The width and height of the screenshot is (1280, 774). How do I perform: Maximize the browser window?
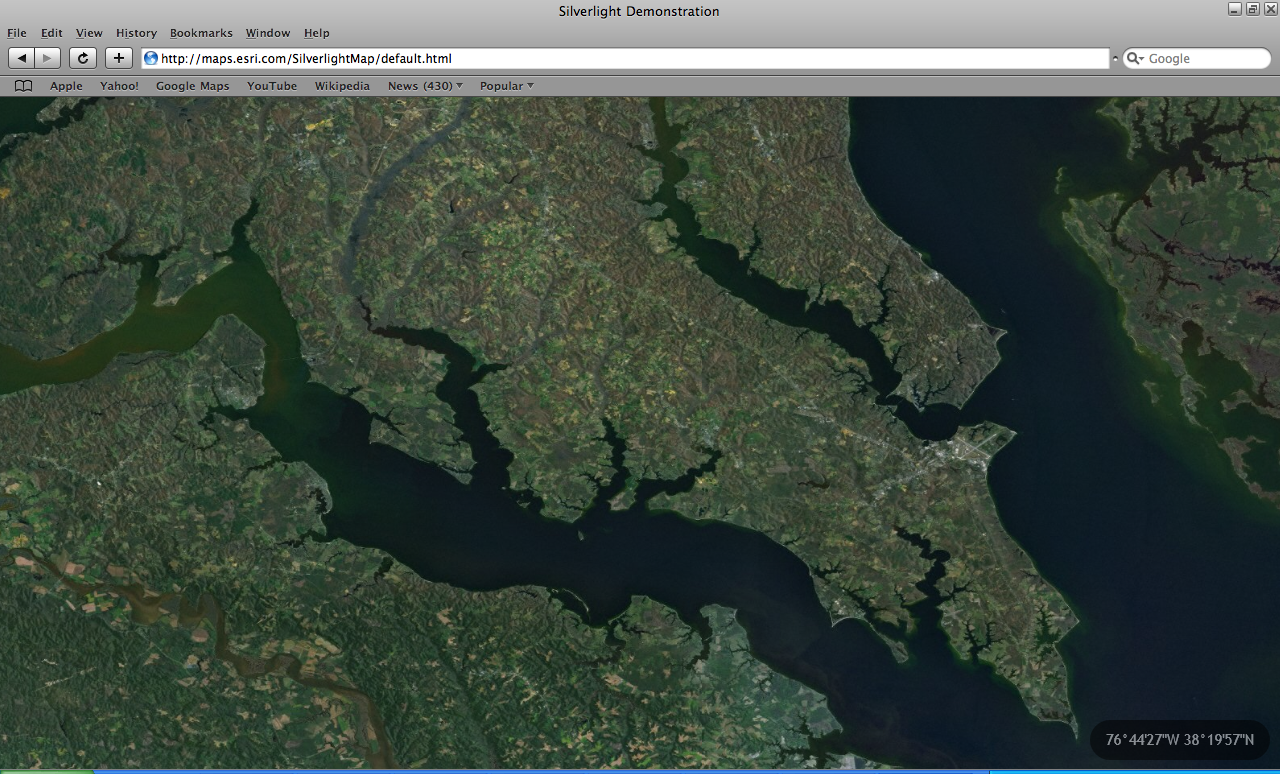1252,9
